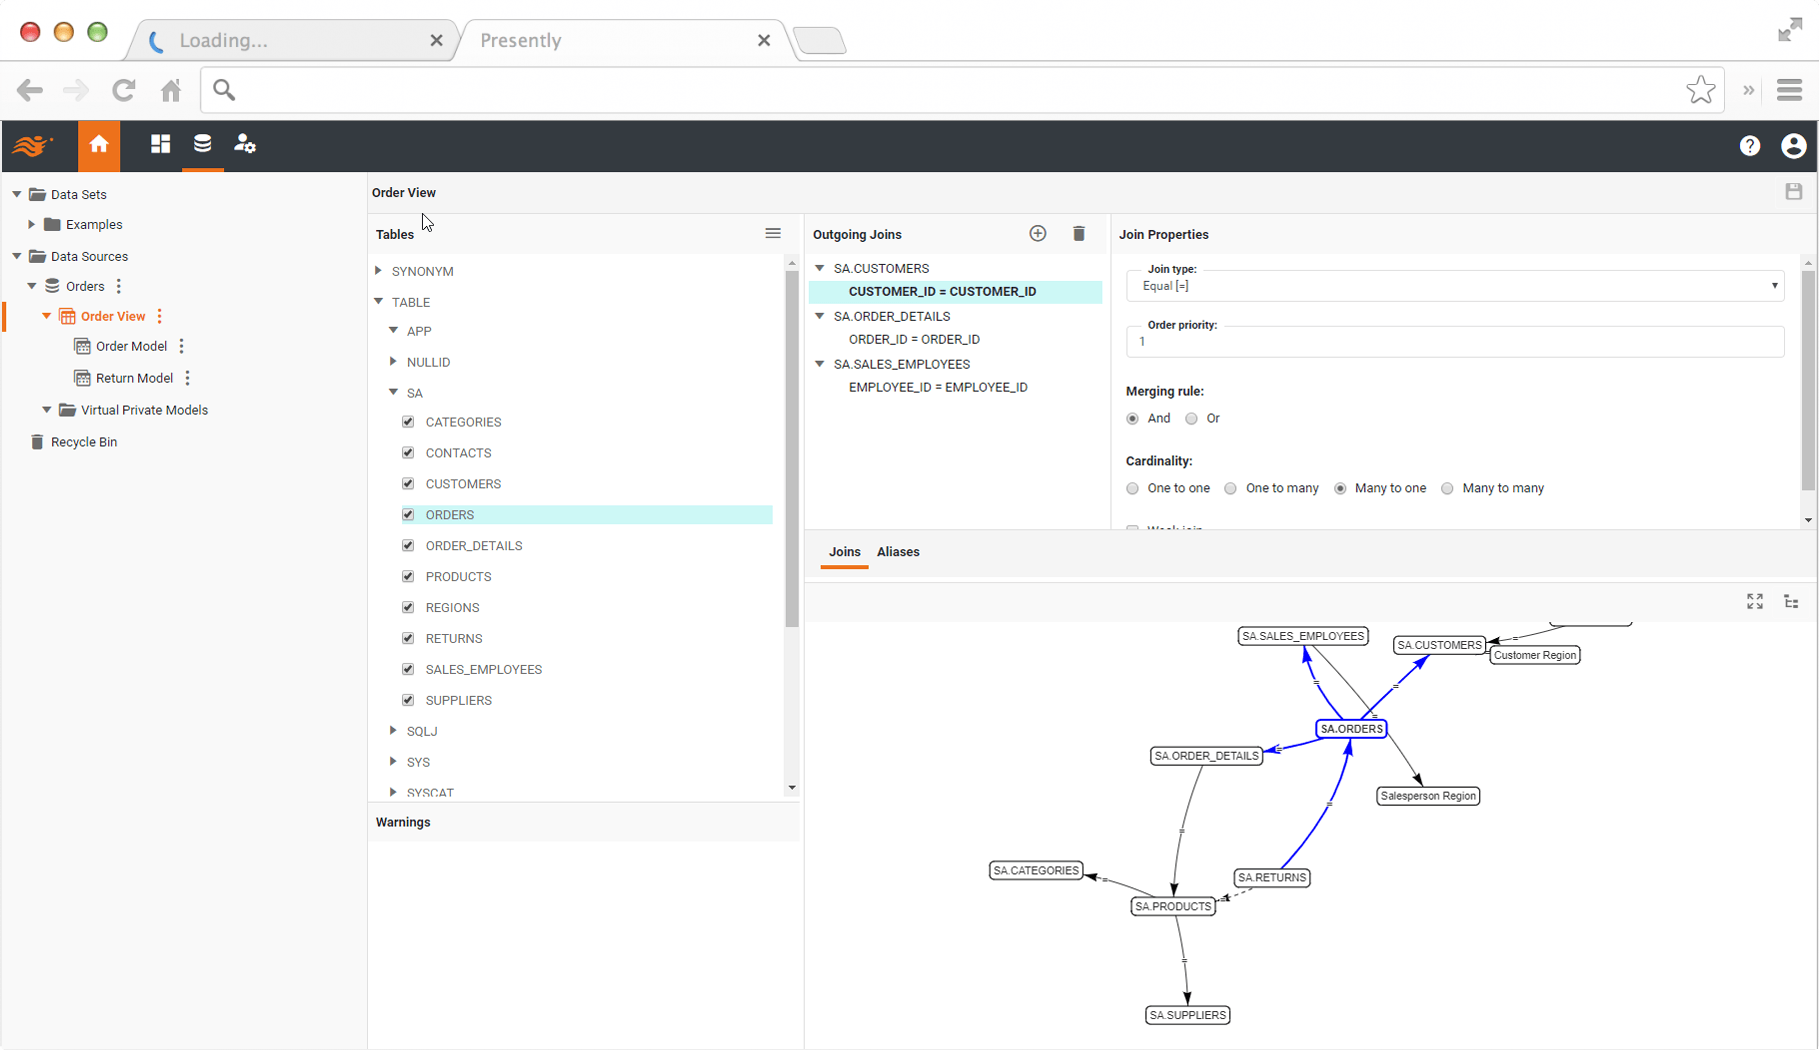Image resolution: width=1819 pixels, height=1050 pixels.
Task: Expand the Examples folder
Action: (32, 224)
